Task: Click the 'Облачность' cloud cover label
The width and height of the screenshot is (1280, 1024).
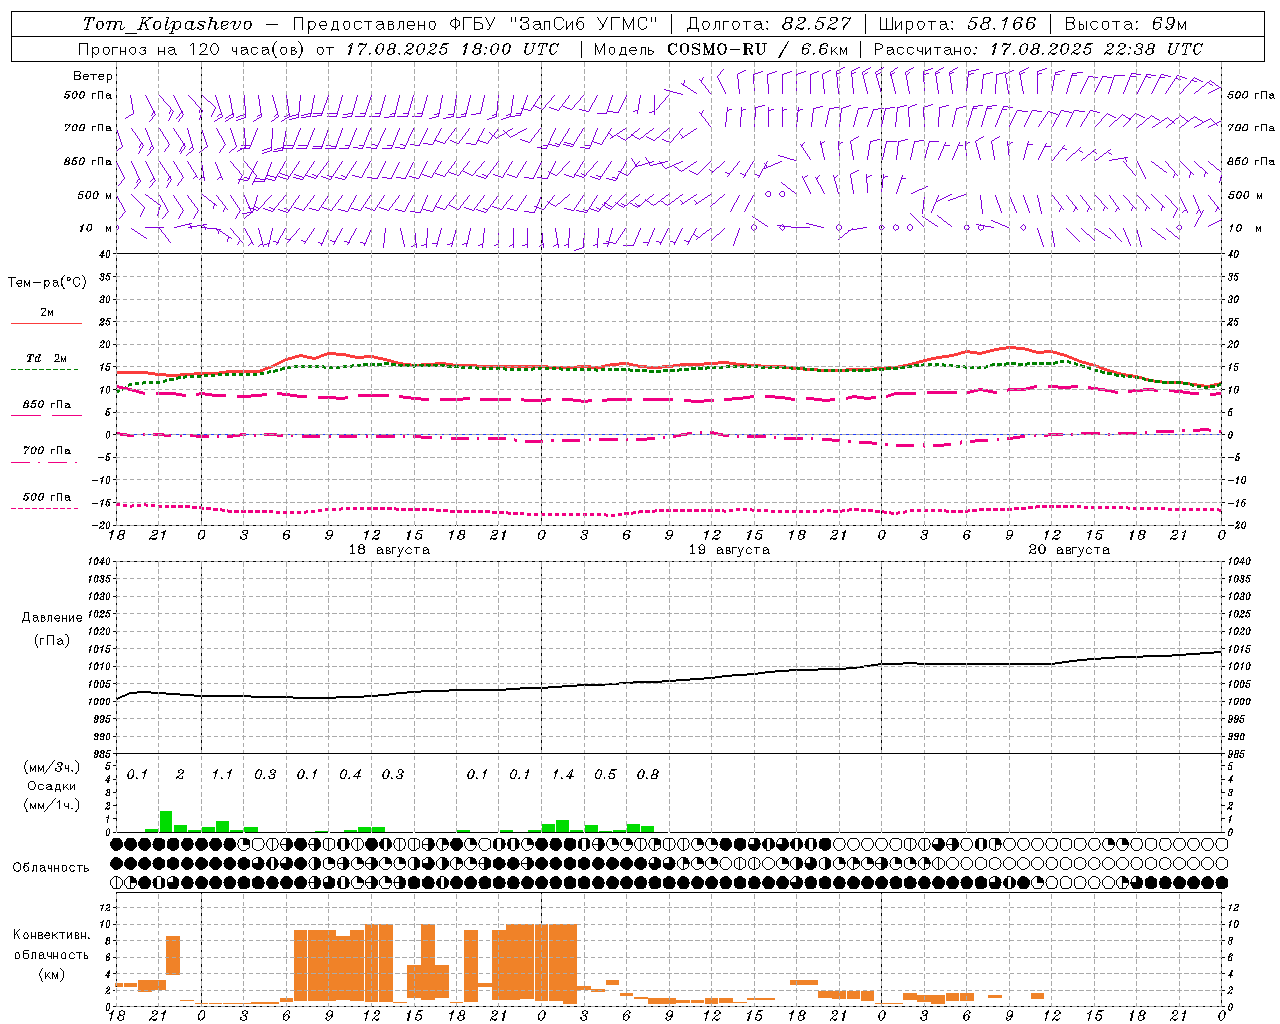Action: point(51,868)
